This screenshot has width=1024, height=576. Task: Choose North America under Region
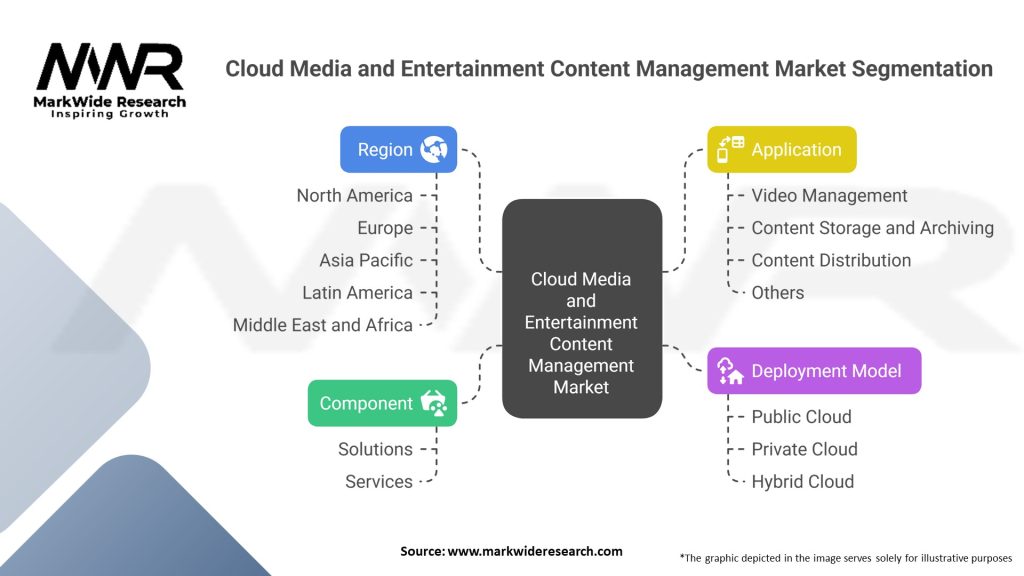[354, 196]
